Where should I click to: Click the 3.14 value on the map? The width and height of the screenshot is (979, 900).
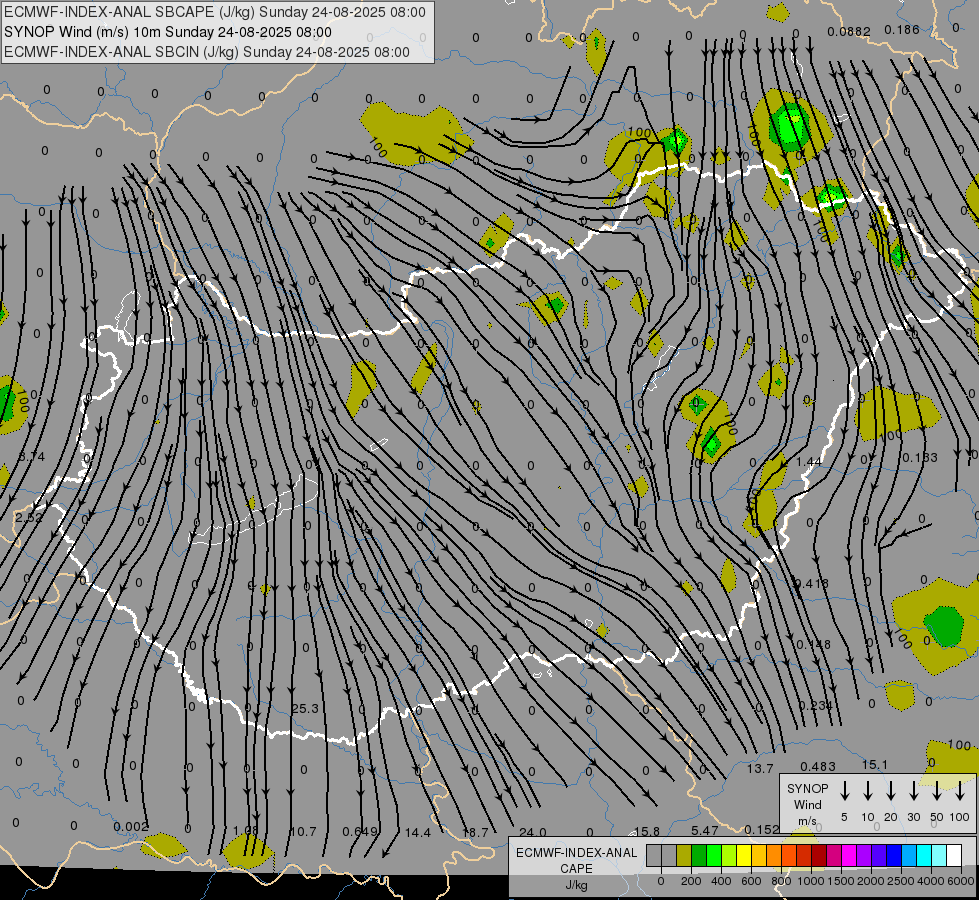coord(32,457)
